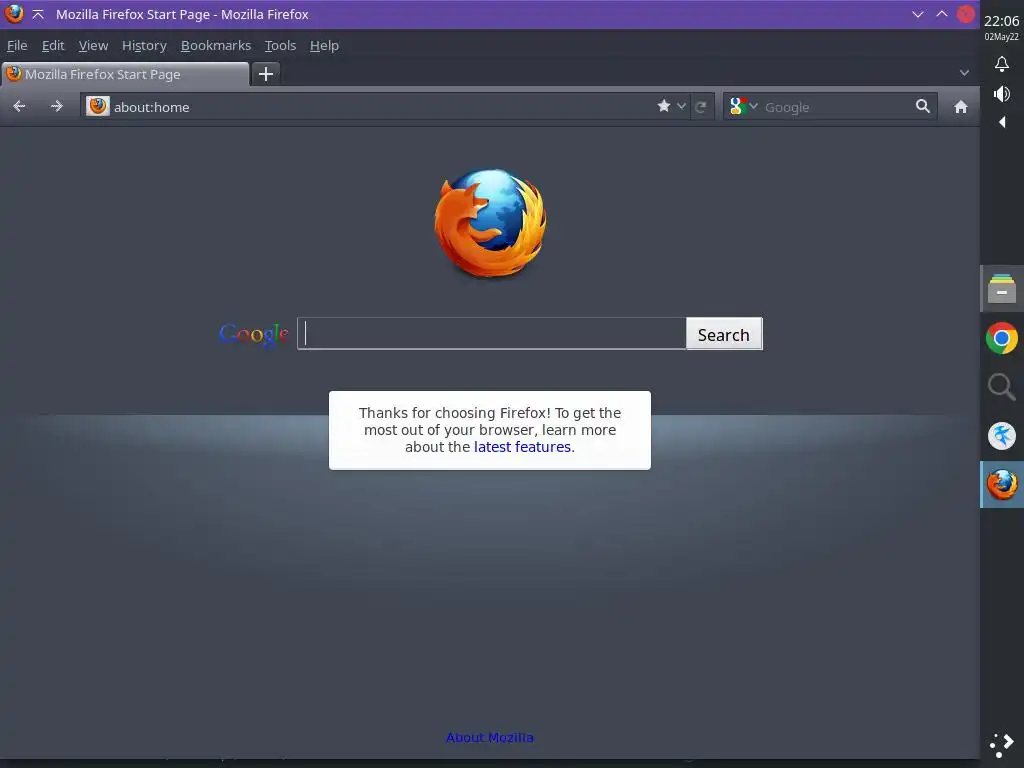Open the Bookmarks menu
The width and height of the screenshot is (1024, 768).
click(216, 46)
